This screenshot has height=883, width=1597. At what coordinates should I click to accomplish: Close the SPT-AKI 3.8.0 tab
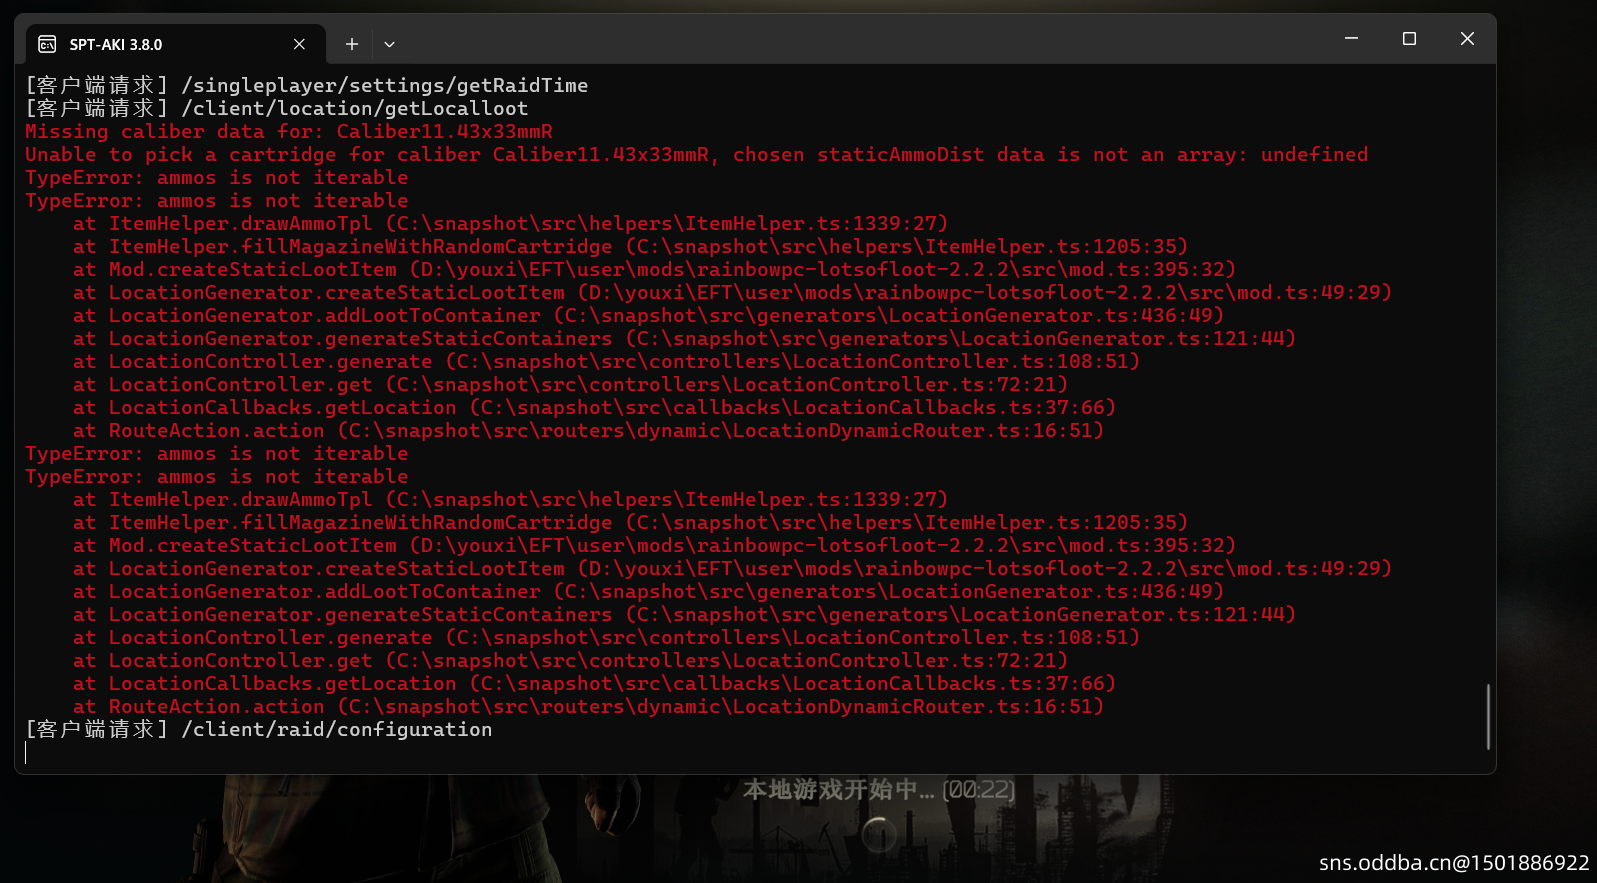[x=299, y=44]
